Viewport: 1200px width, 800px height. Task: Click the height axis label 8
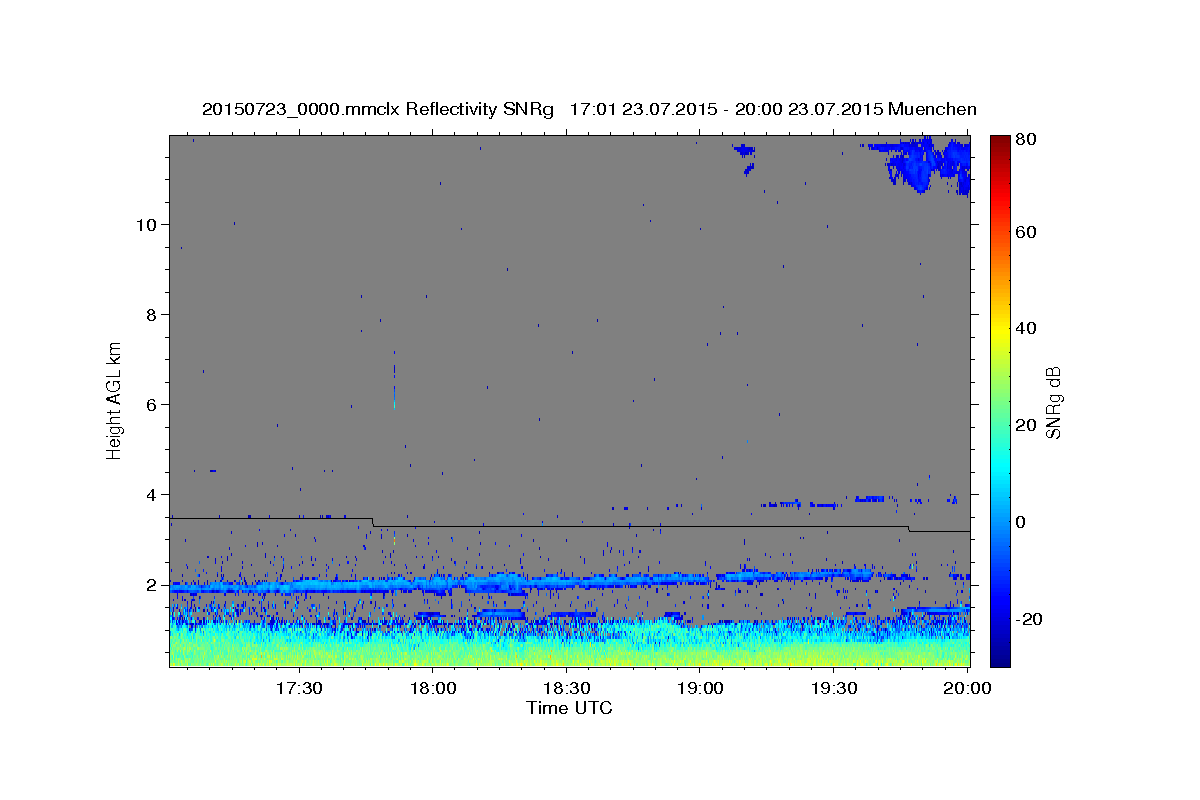[152, 315]
